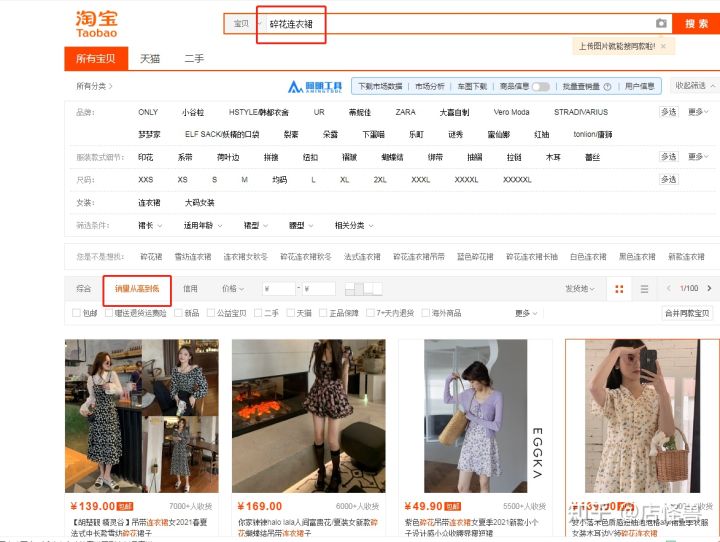Sort results by 综合
This screenshot has width=720, height=542.
[84, 288]
